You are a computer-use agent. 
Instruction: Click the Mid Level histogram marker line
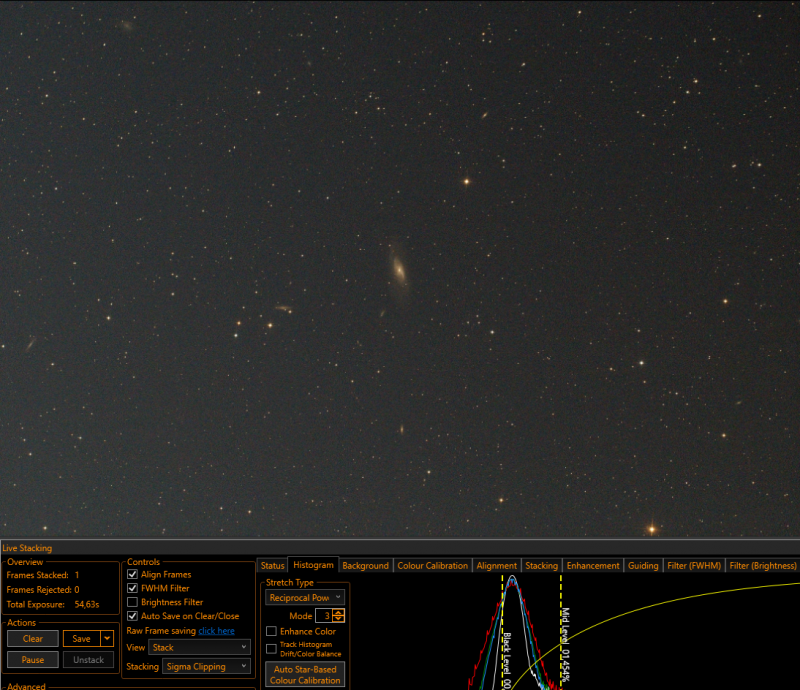(x=561, y=631)
